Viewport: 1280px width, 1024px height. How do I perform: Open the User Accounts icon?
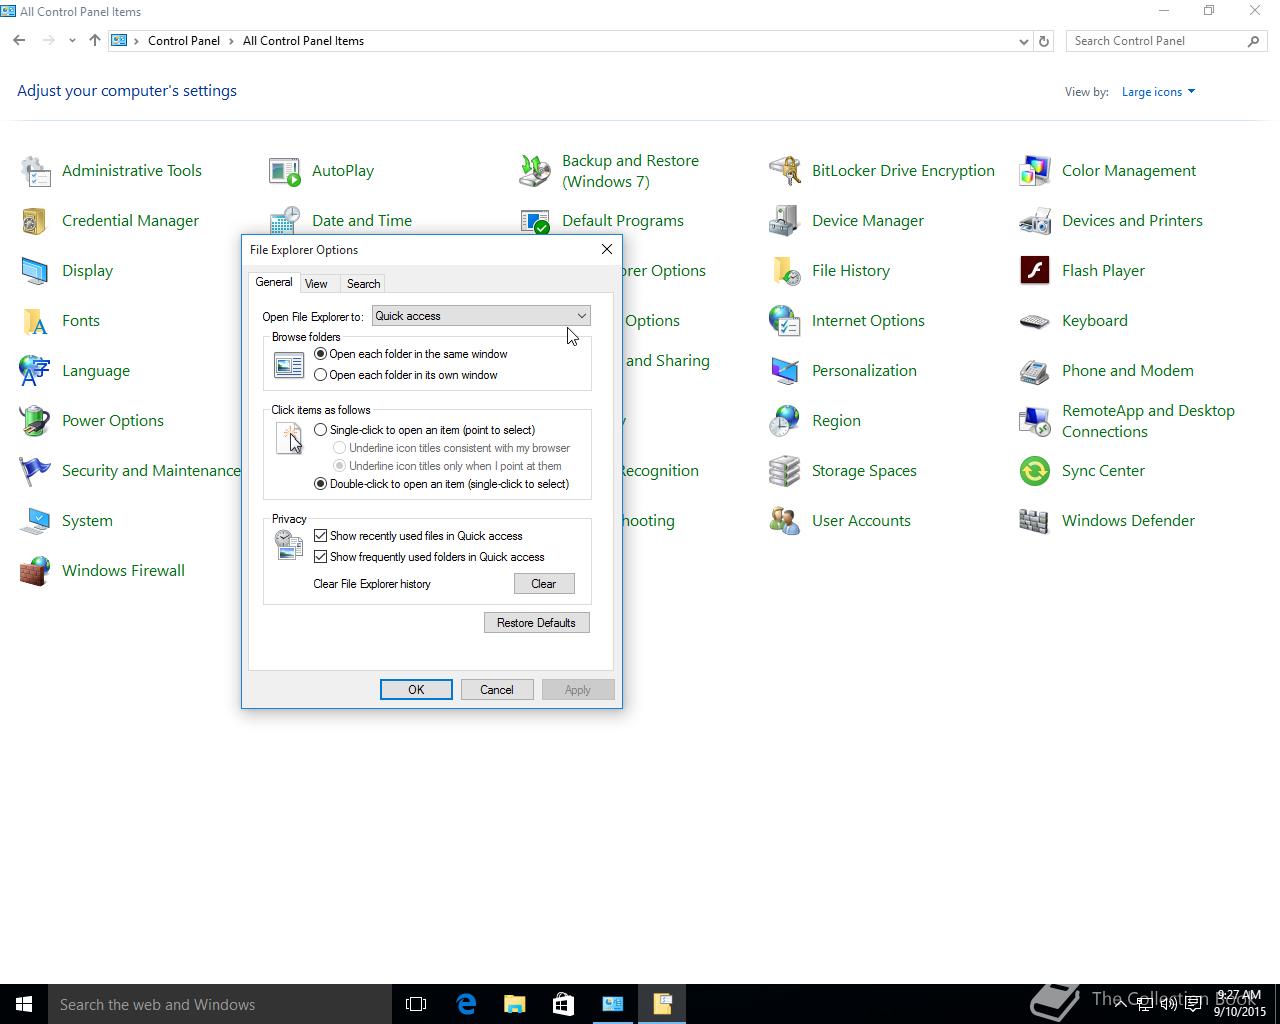click(x=785, y=521)
